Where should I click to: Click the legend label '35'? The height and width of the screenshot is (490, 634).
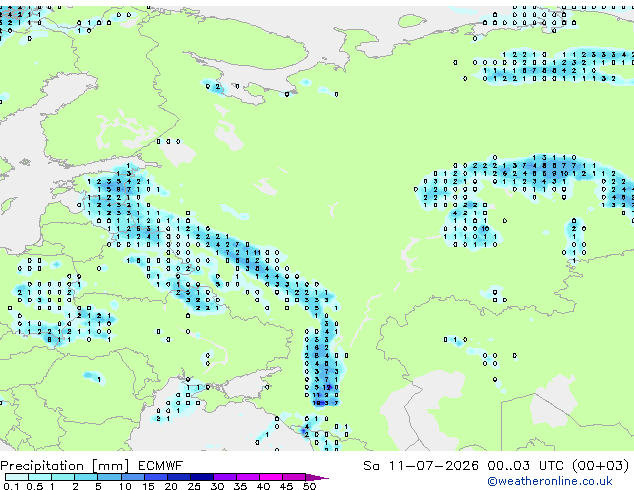(x=240, y=486)
